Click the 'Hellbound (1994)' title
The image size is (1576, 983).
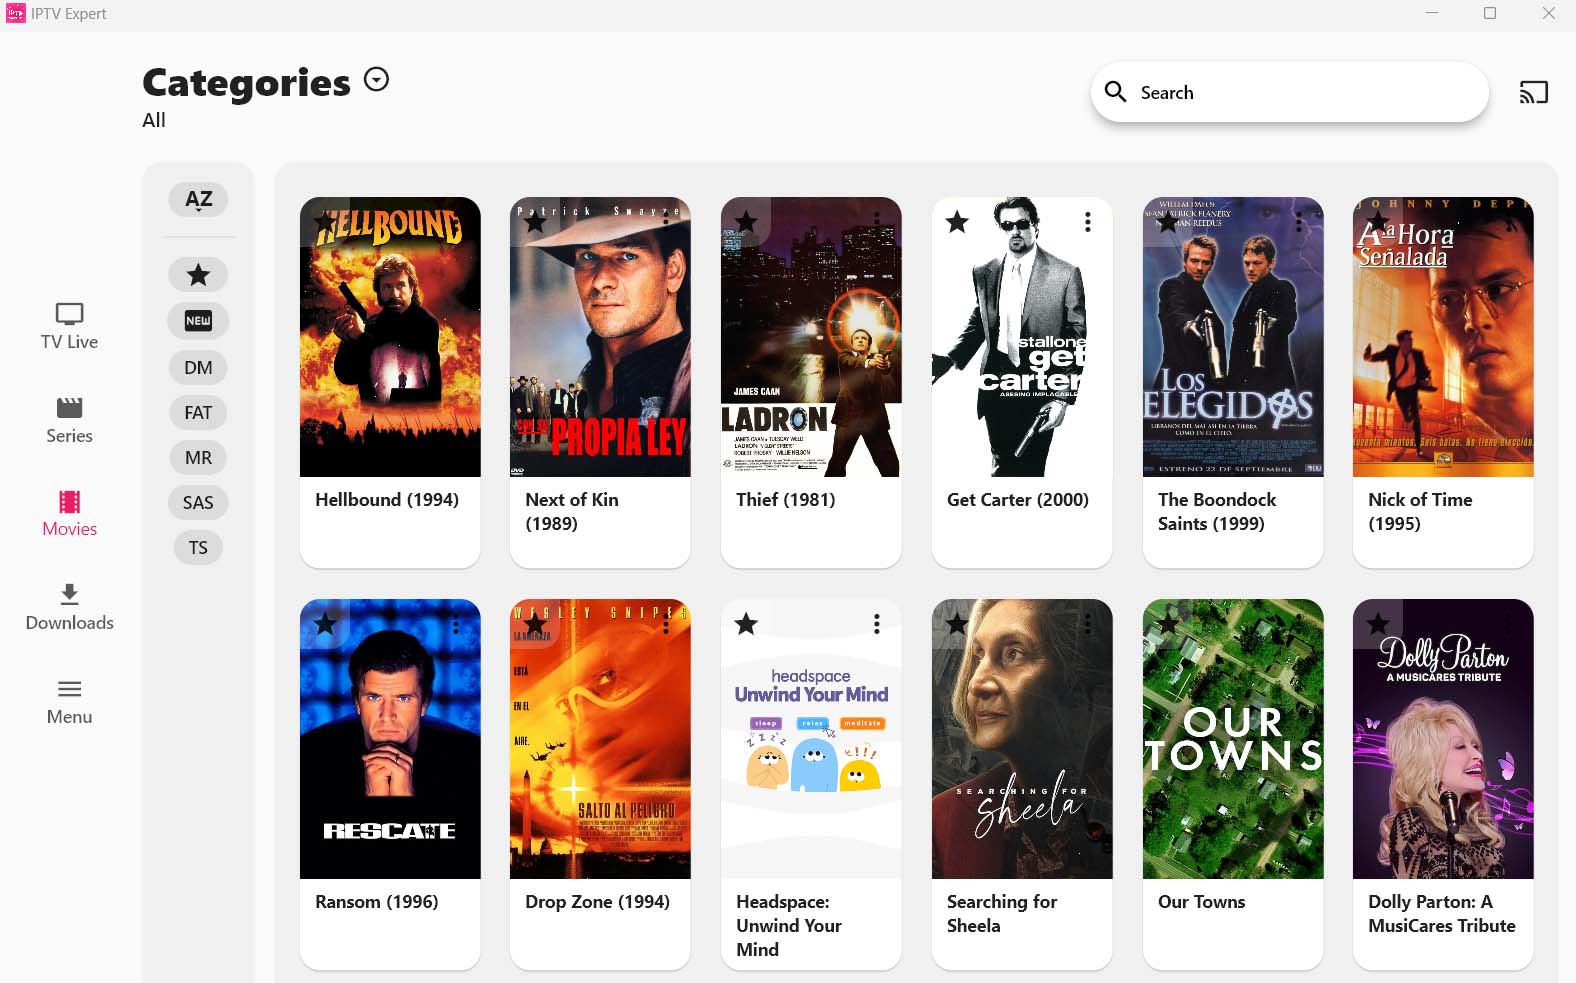387,499
